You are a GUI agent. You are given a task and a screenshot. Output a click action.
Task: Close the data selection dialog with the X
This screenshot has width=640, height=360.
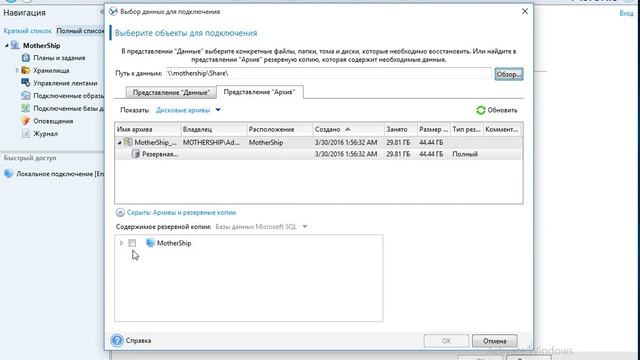[525, 11]
